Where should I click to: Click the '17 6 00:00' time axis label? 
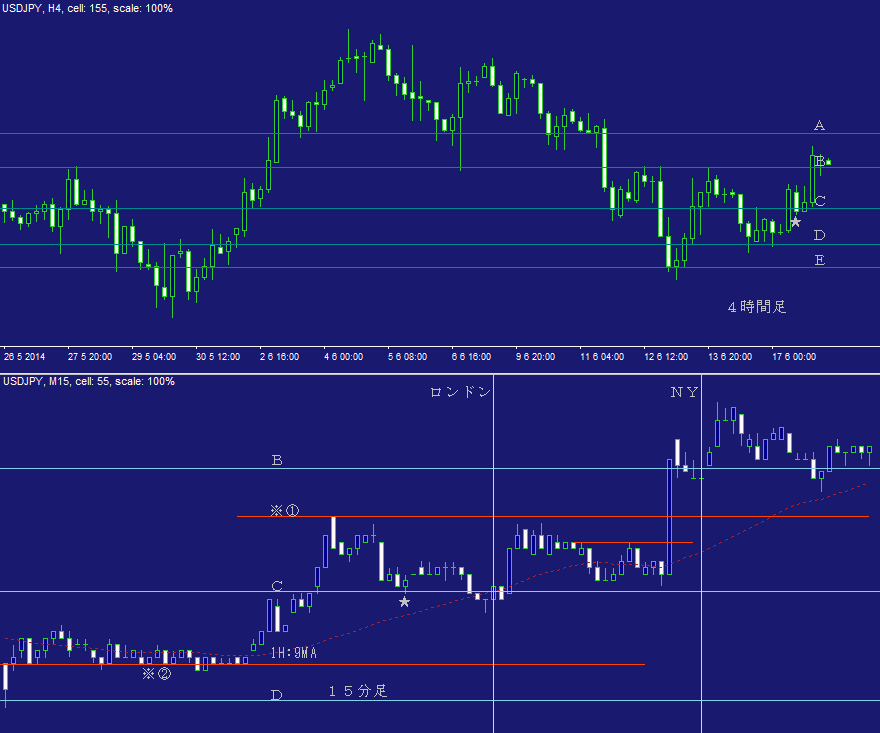pos(794,356)
